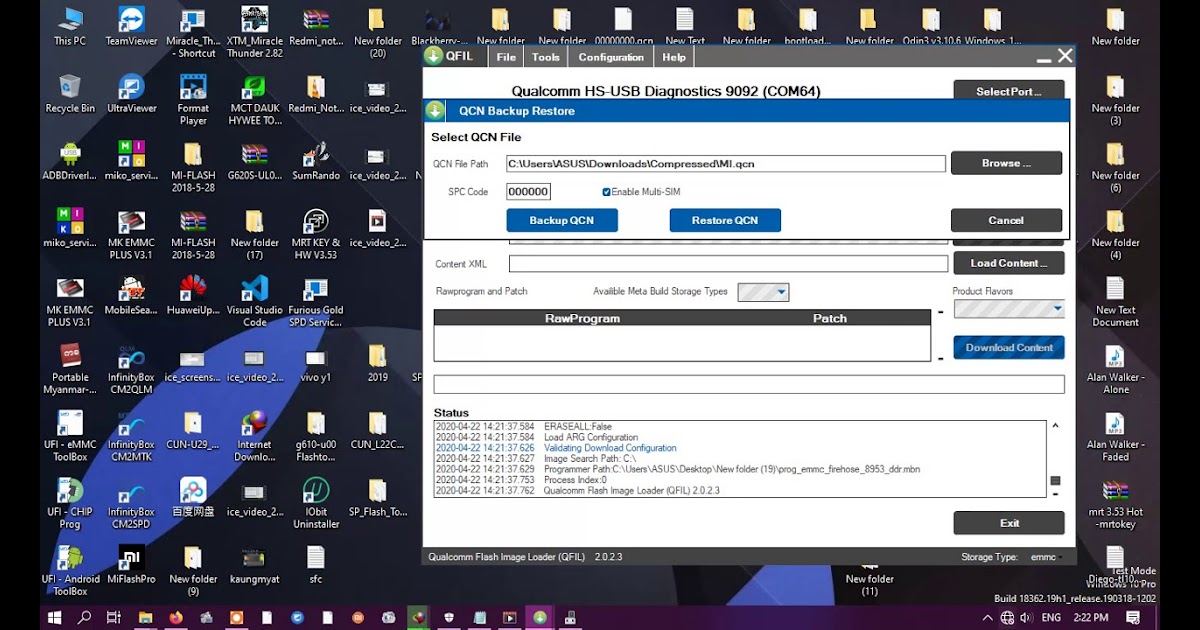This screenshot has height=630, width=1200.
Task: Open Task View on the taskbar
Action: tap(114, 617)
